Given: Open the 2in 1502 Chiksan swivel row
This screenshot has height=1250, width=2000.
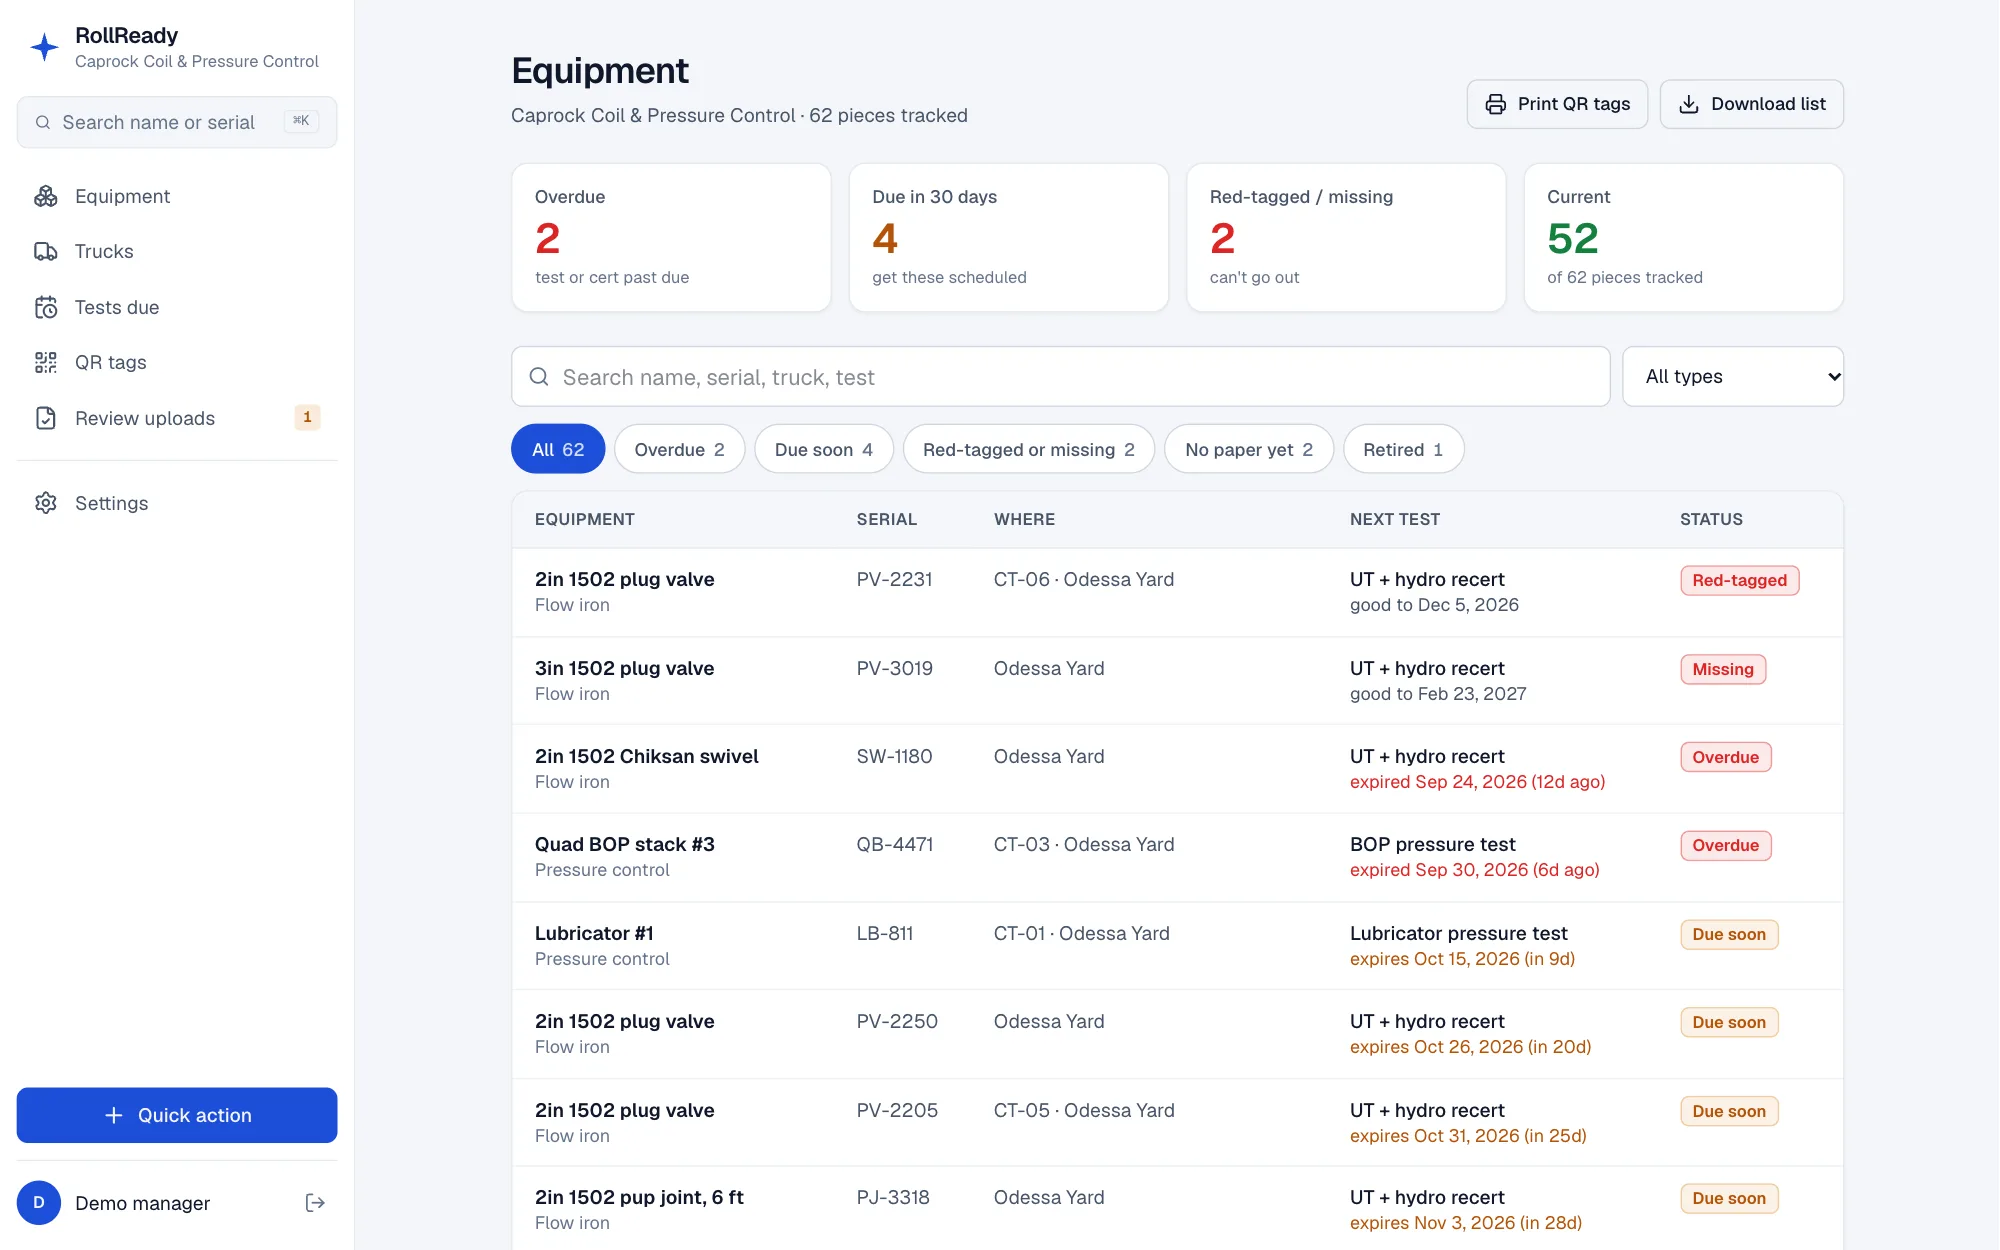Looking at the screenshot, I should coord(1177,768).
